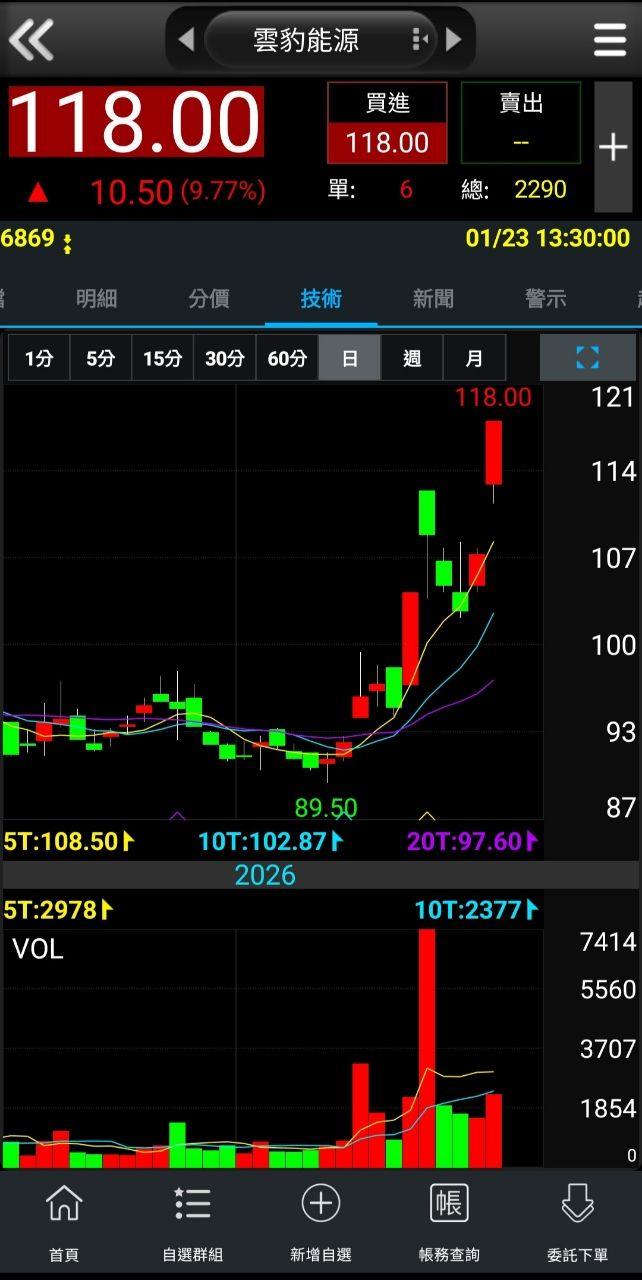This screenshot has width=642, height=1280.
Task: Tap the 賣出 sell price button
Action: pyautogui.click(x=520, y=123)
